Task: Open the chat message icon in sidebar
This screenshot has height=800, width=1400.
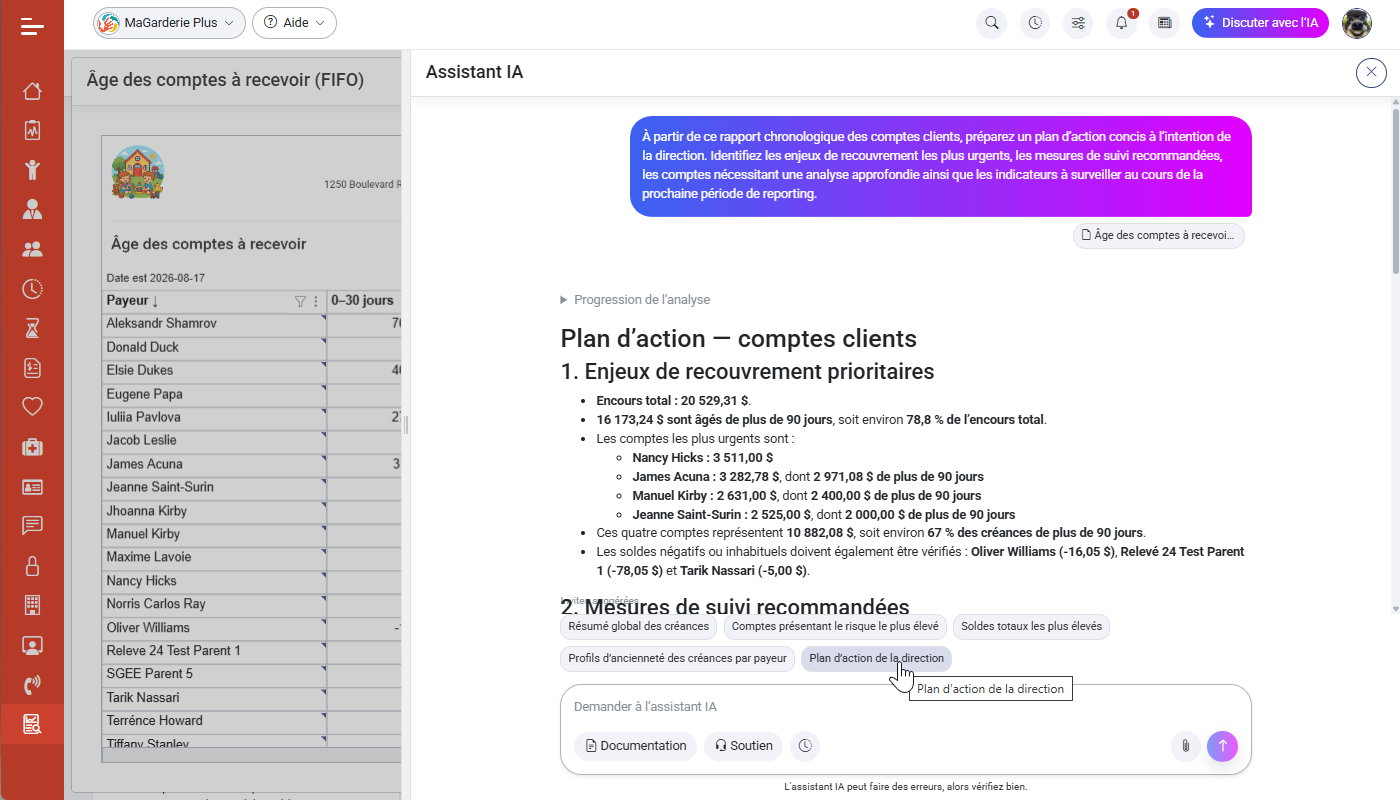Action: coord(32,525)
